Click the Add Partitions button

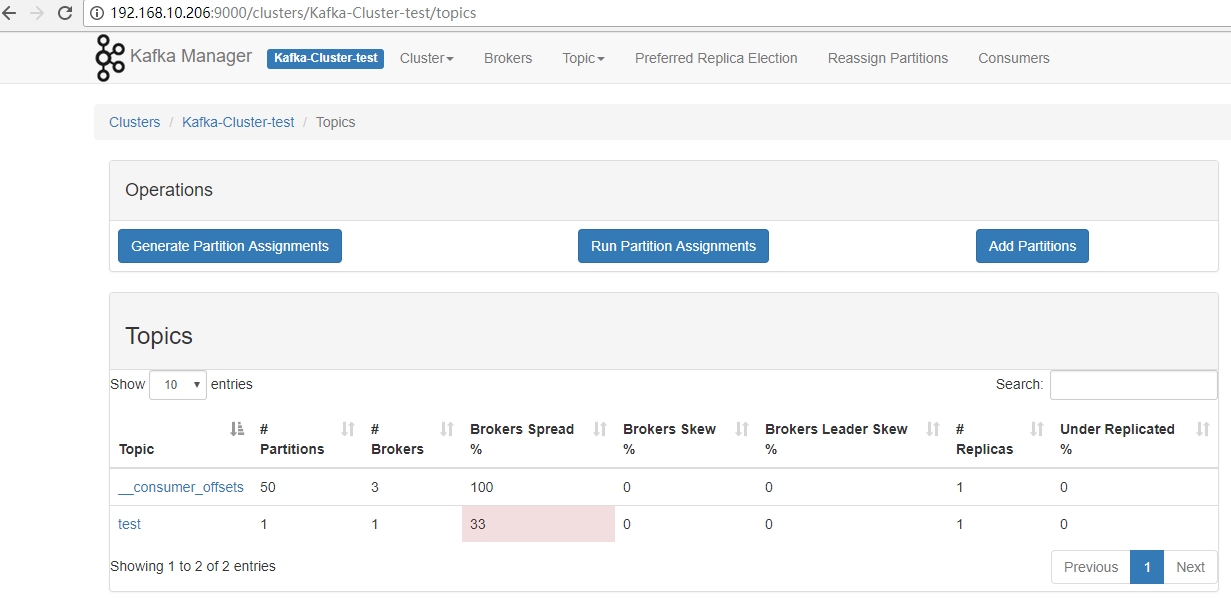point(1032,246)
